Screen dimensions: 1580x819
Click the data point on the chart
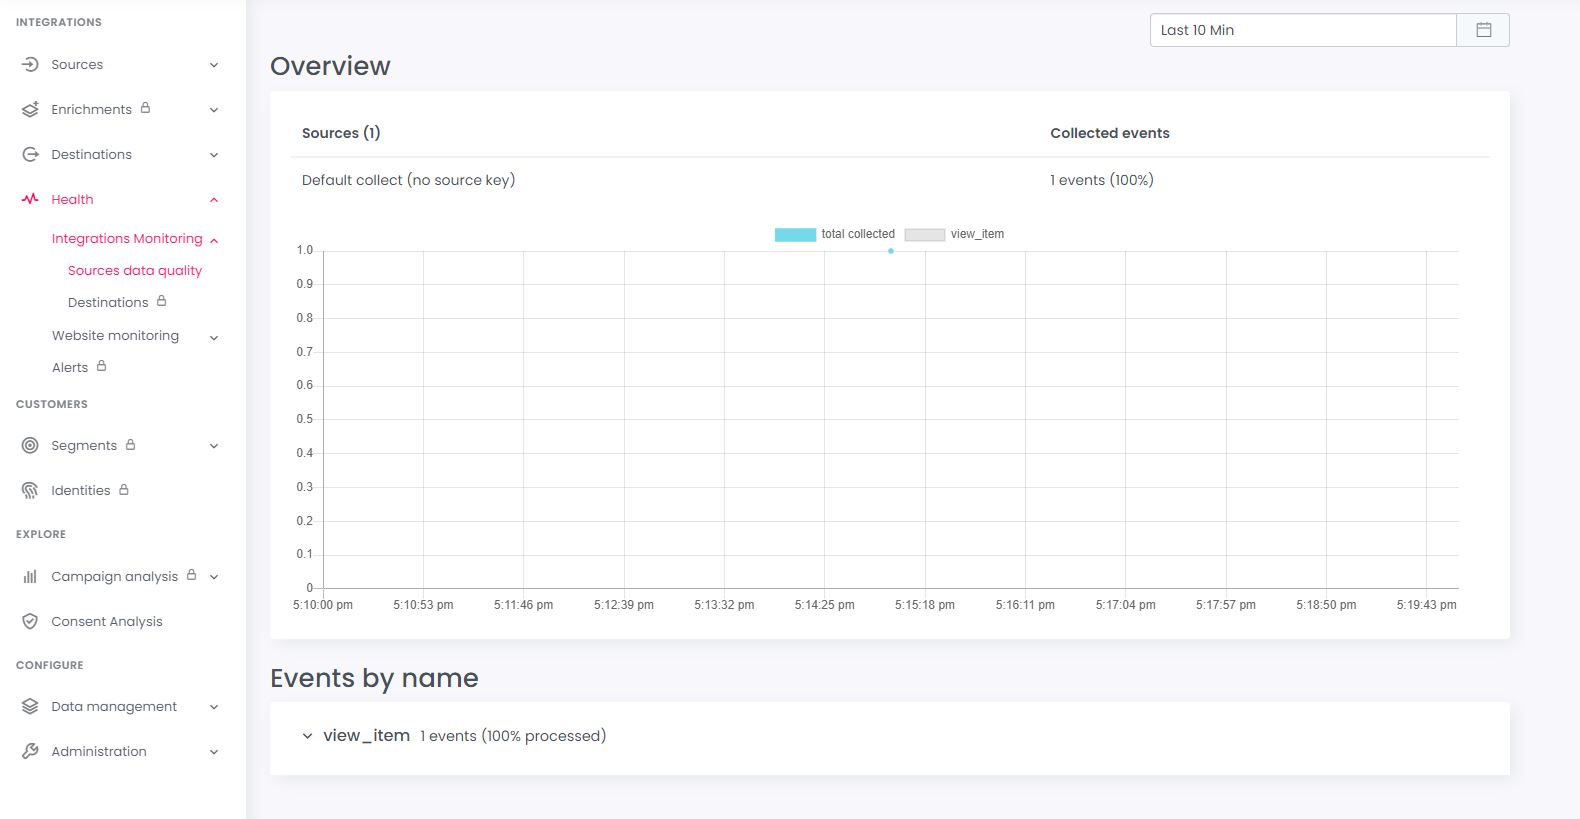890,251
